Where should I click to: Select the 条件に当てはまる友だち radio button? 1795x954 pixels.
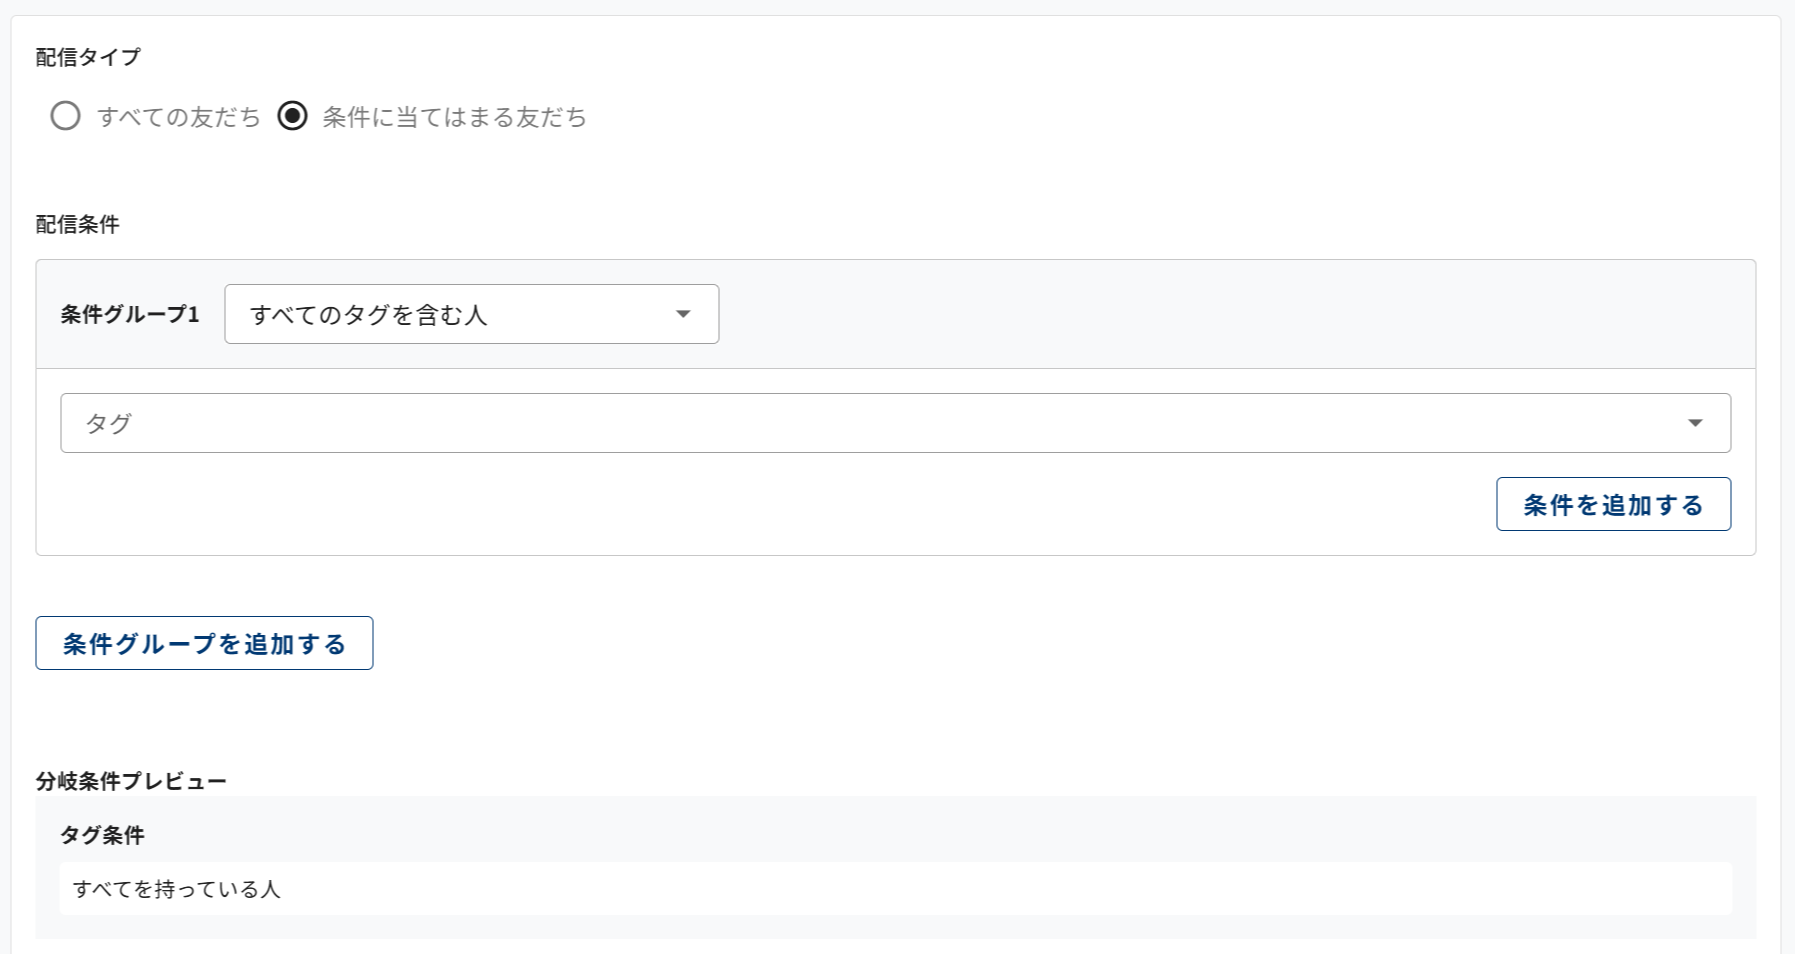292,117
